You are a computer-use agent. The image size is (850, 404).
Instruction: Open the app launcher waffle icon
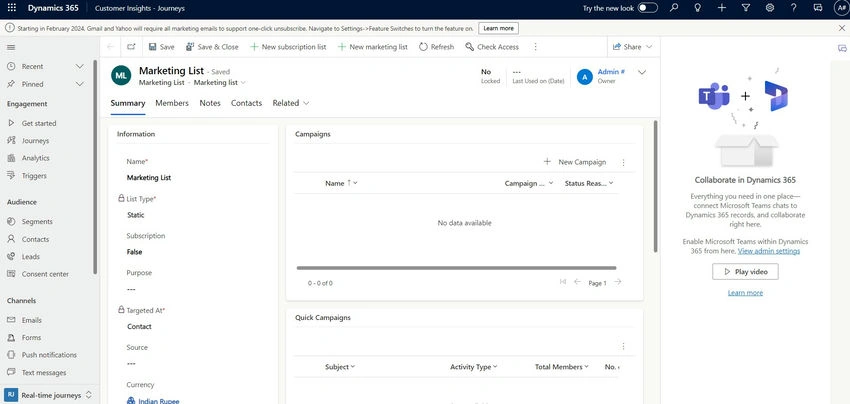[x=11, y=8]
